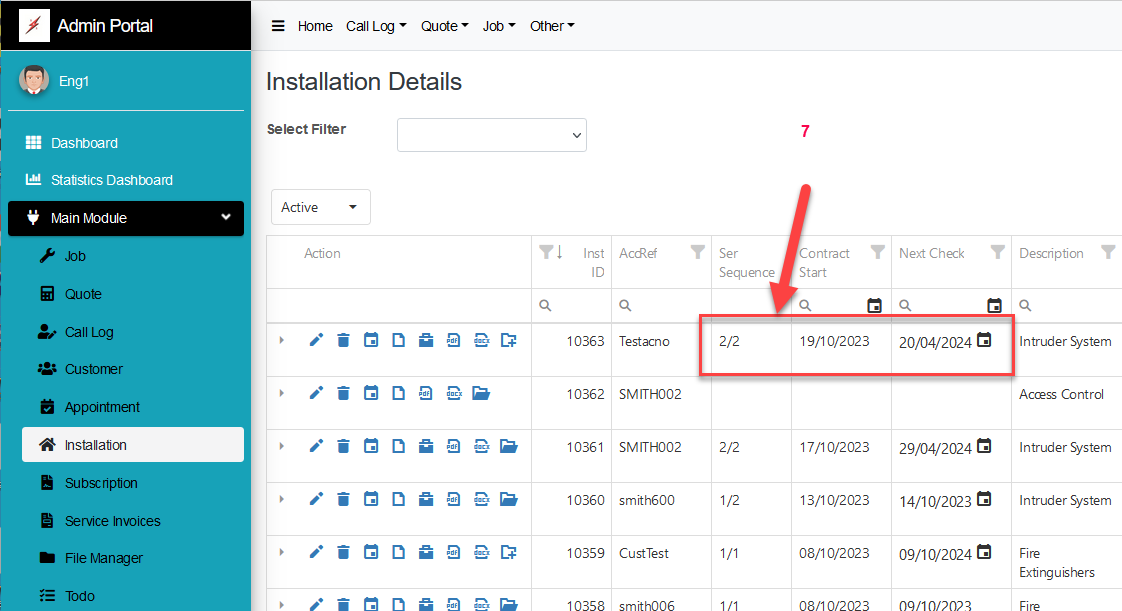Edit installation 10363 with the pencil icon
The width and height of the screenshot is (1122, 611).
316,341
